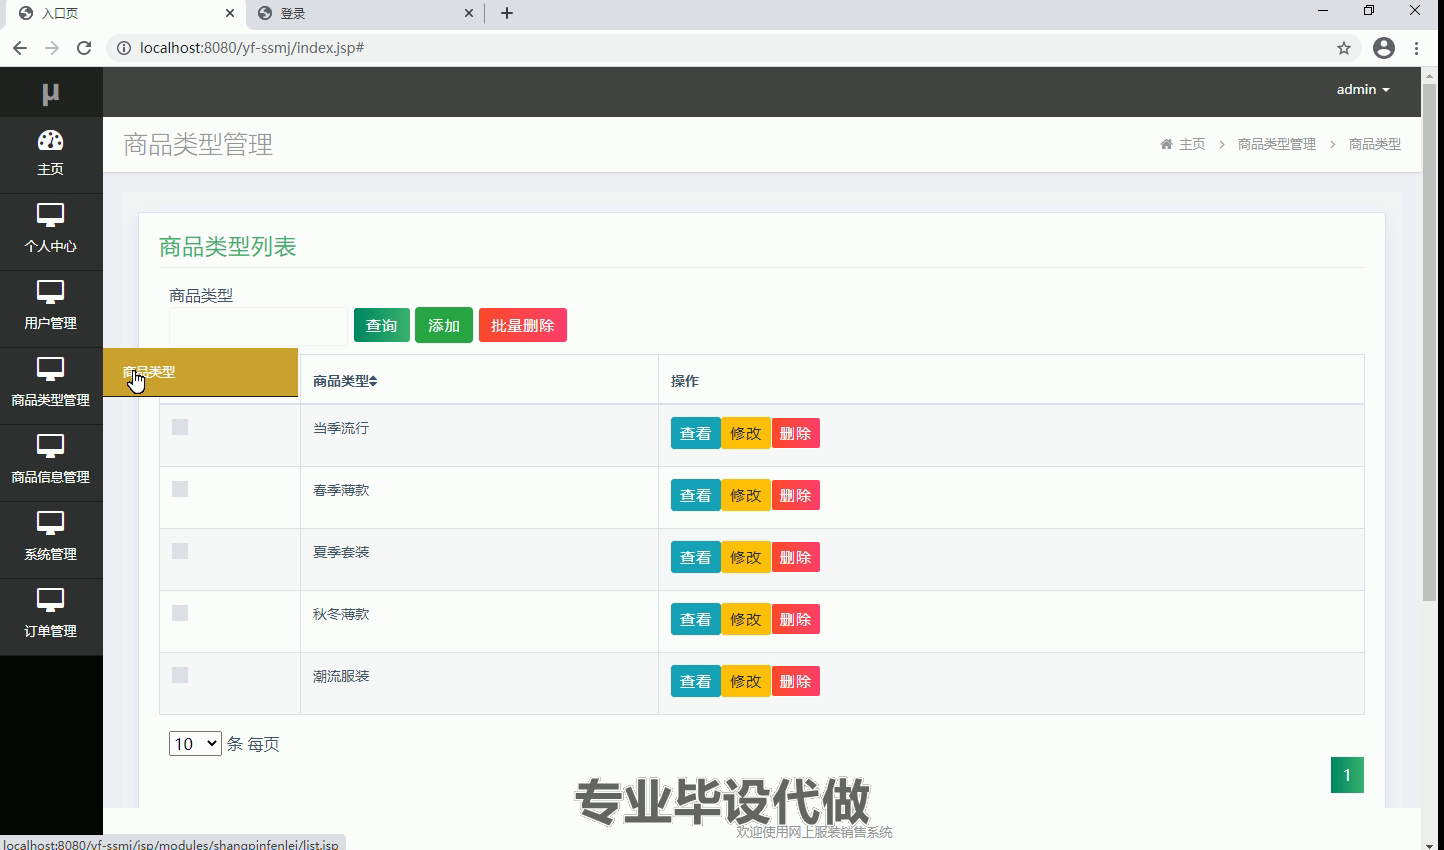Edit the 春季薄款 row with 修改
The height and width of the screenshot is (850, 1444).
point(746,495)
